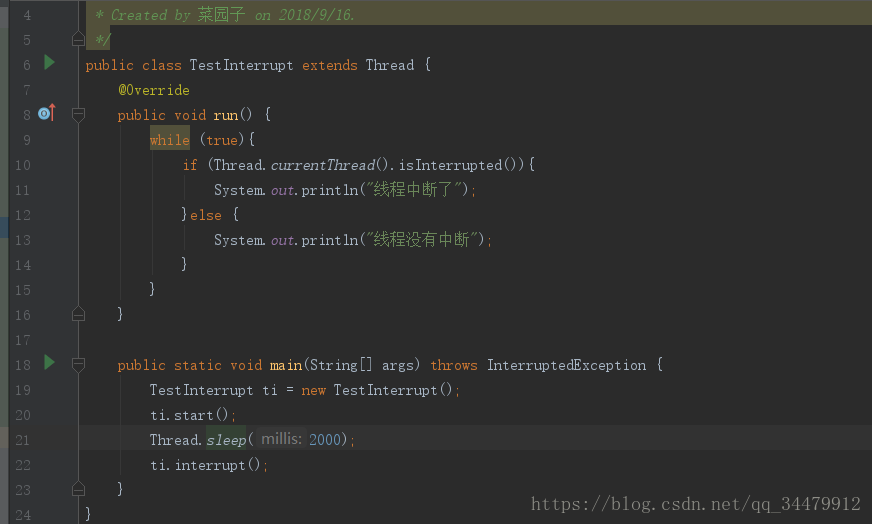Click 'extends' keyword in class declaration
Viewport: 872px width, 524px height.
click(330, 65)
